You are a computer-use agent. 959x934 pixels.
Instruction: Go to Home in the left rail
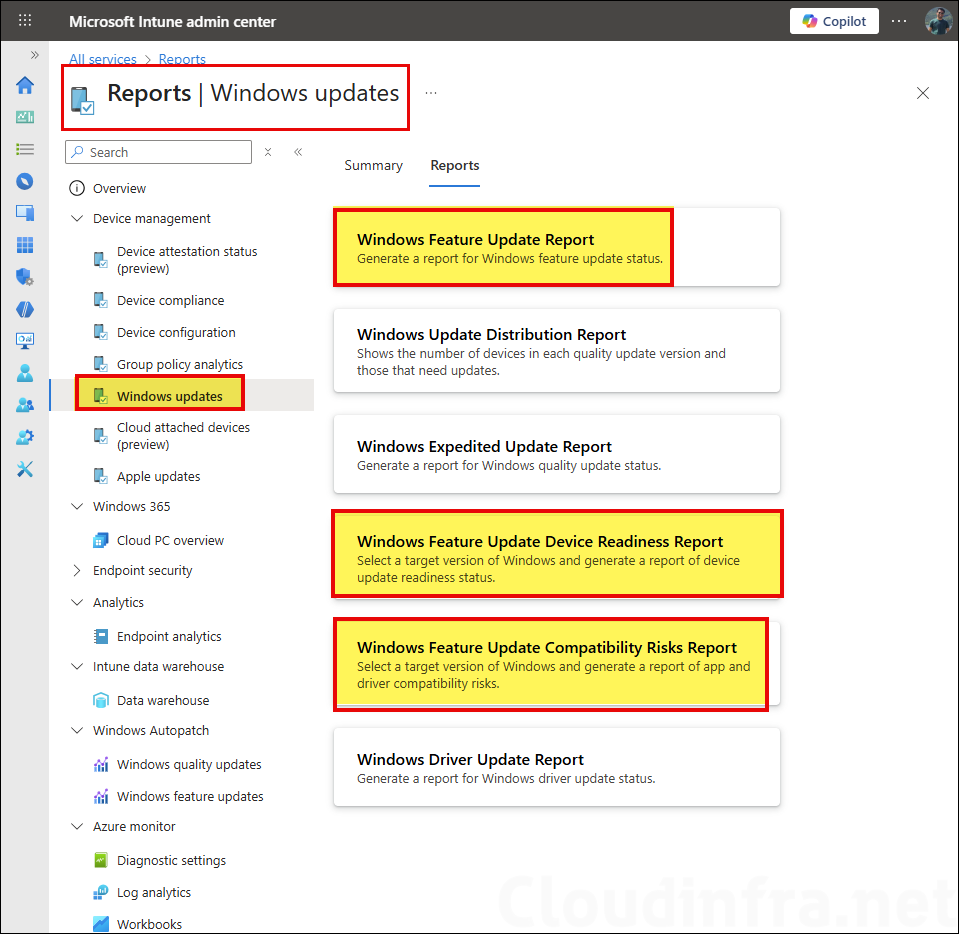pos(25,85)
